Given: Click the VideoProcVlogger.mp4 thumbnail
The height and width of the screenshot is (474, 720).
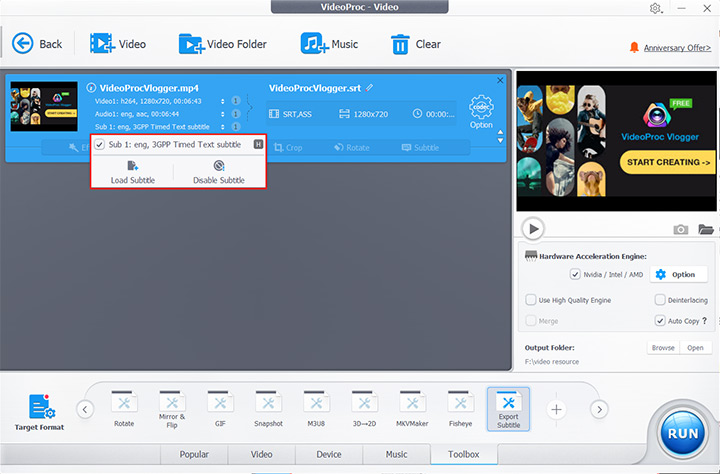Looking at the screenshot, I should tap(44, 107).
